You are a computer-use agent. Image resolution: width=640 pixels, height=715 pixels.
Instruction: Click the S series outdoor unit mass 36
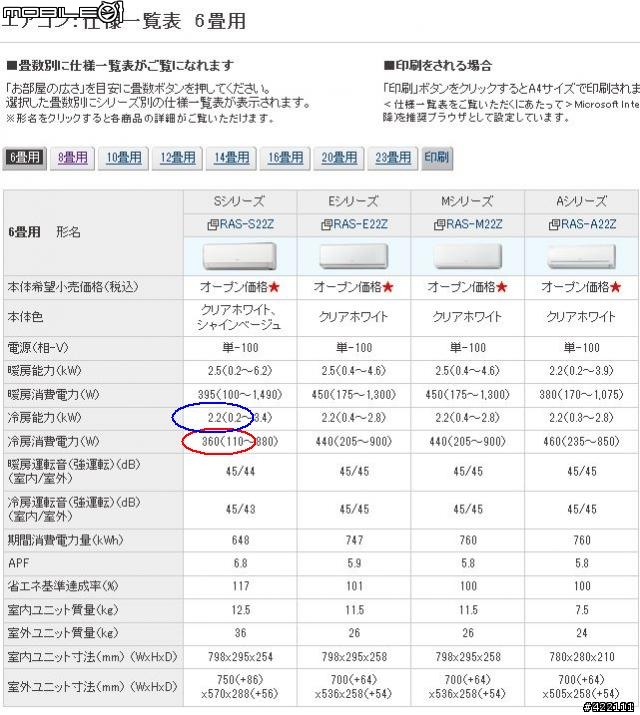(240, 633)
